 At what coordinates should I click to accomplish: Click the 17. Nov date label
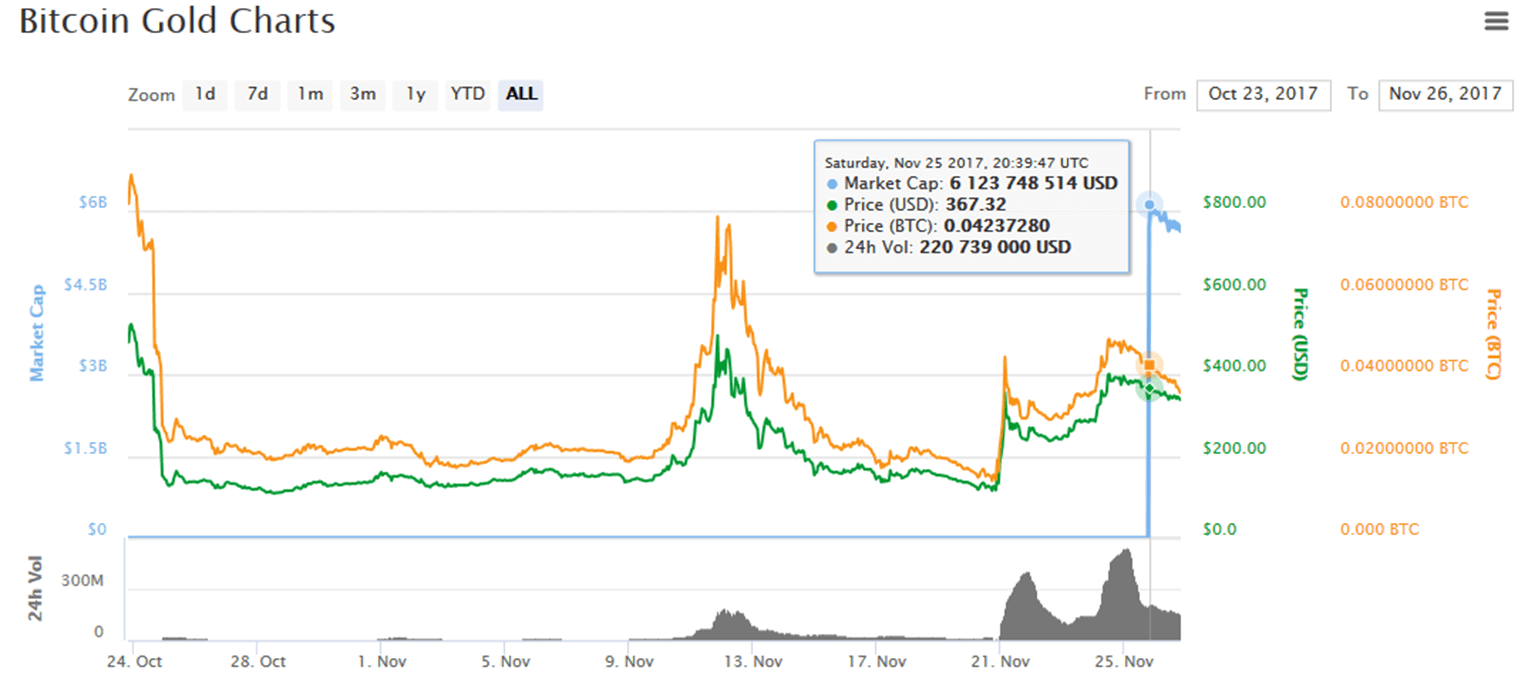(x=875, y=662)
